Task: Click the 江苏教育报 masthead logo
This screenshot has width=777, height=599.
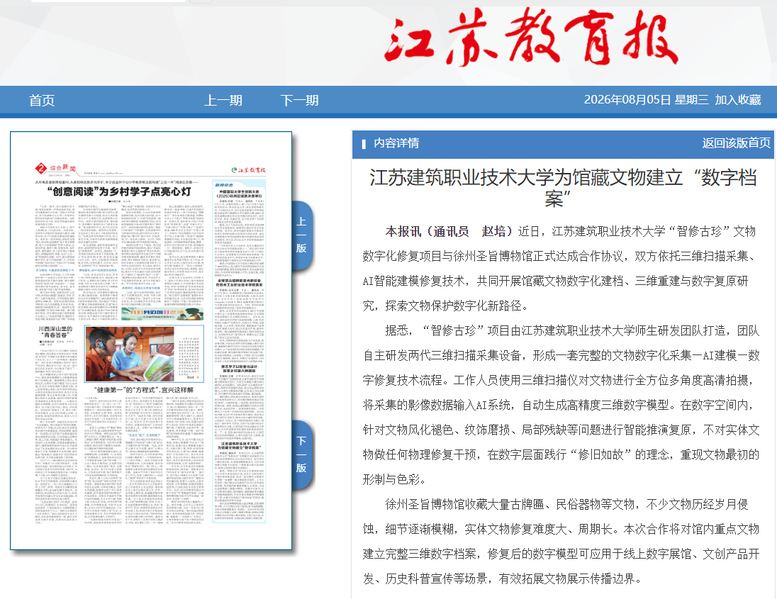Action: click(531, 37)
